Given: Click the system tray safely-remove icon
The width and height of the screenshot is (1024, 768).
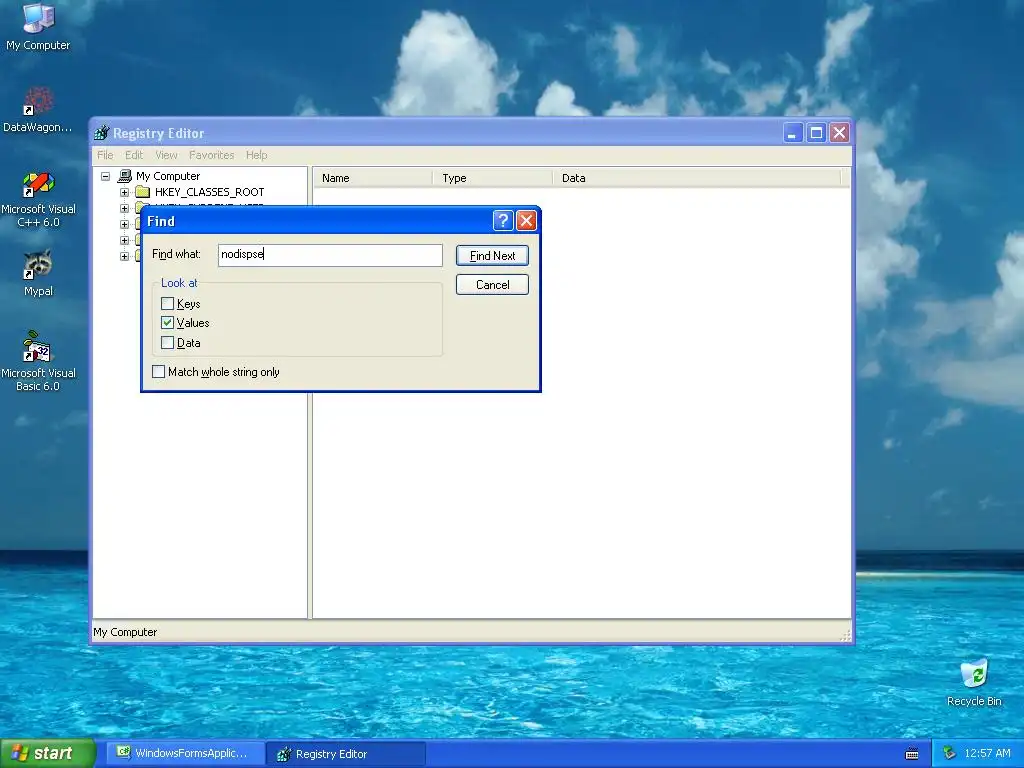Looking at the screenshot, I should click(x=949, y=753).
